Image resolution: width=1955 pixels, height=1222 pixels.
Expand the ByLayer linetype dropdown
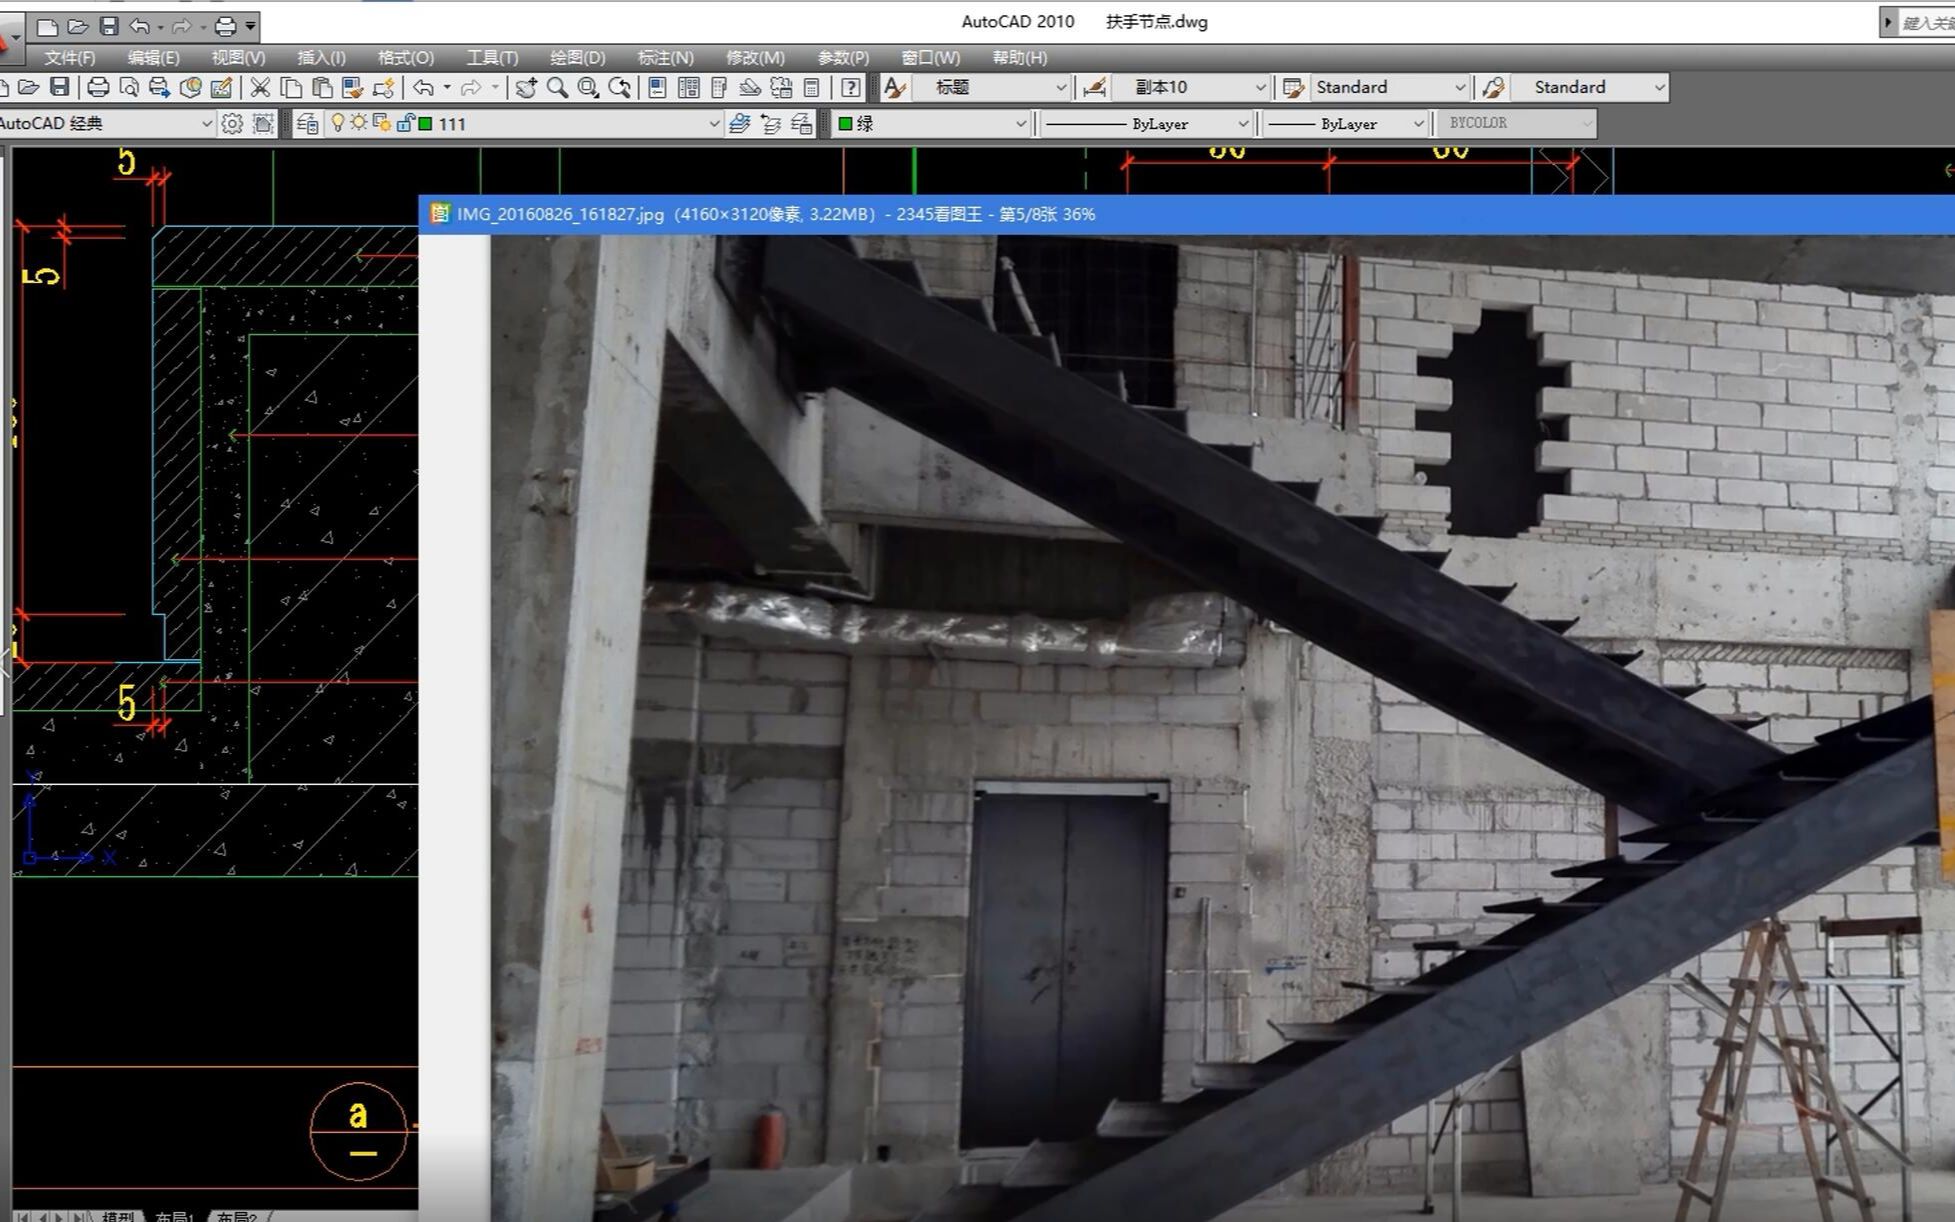coord(1243,124)
